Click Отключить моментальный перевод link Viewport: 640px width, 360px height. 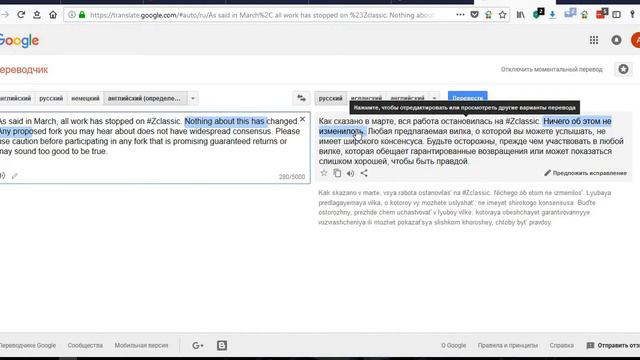tap(552, 69)
